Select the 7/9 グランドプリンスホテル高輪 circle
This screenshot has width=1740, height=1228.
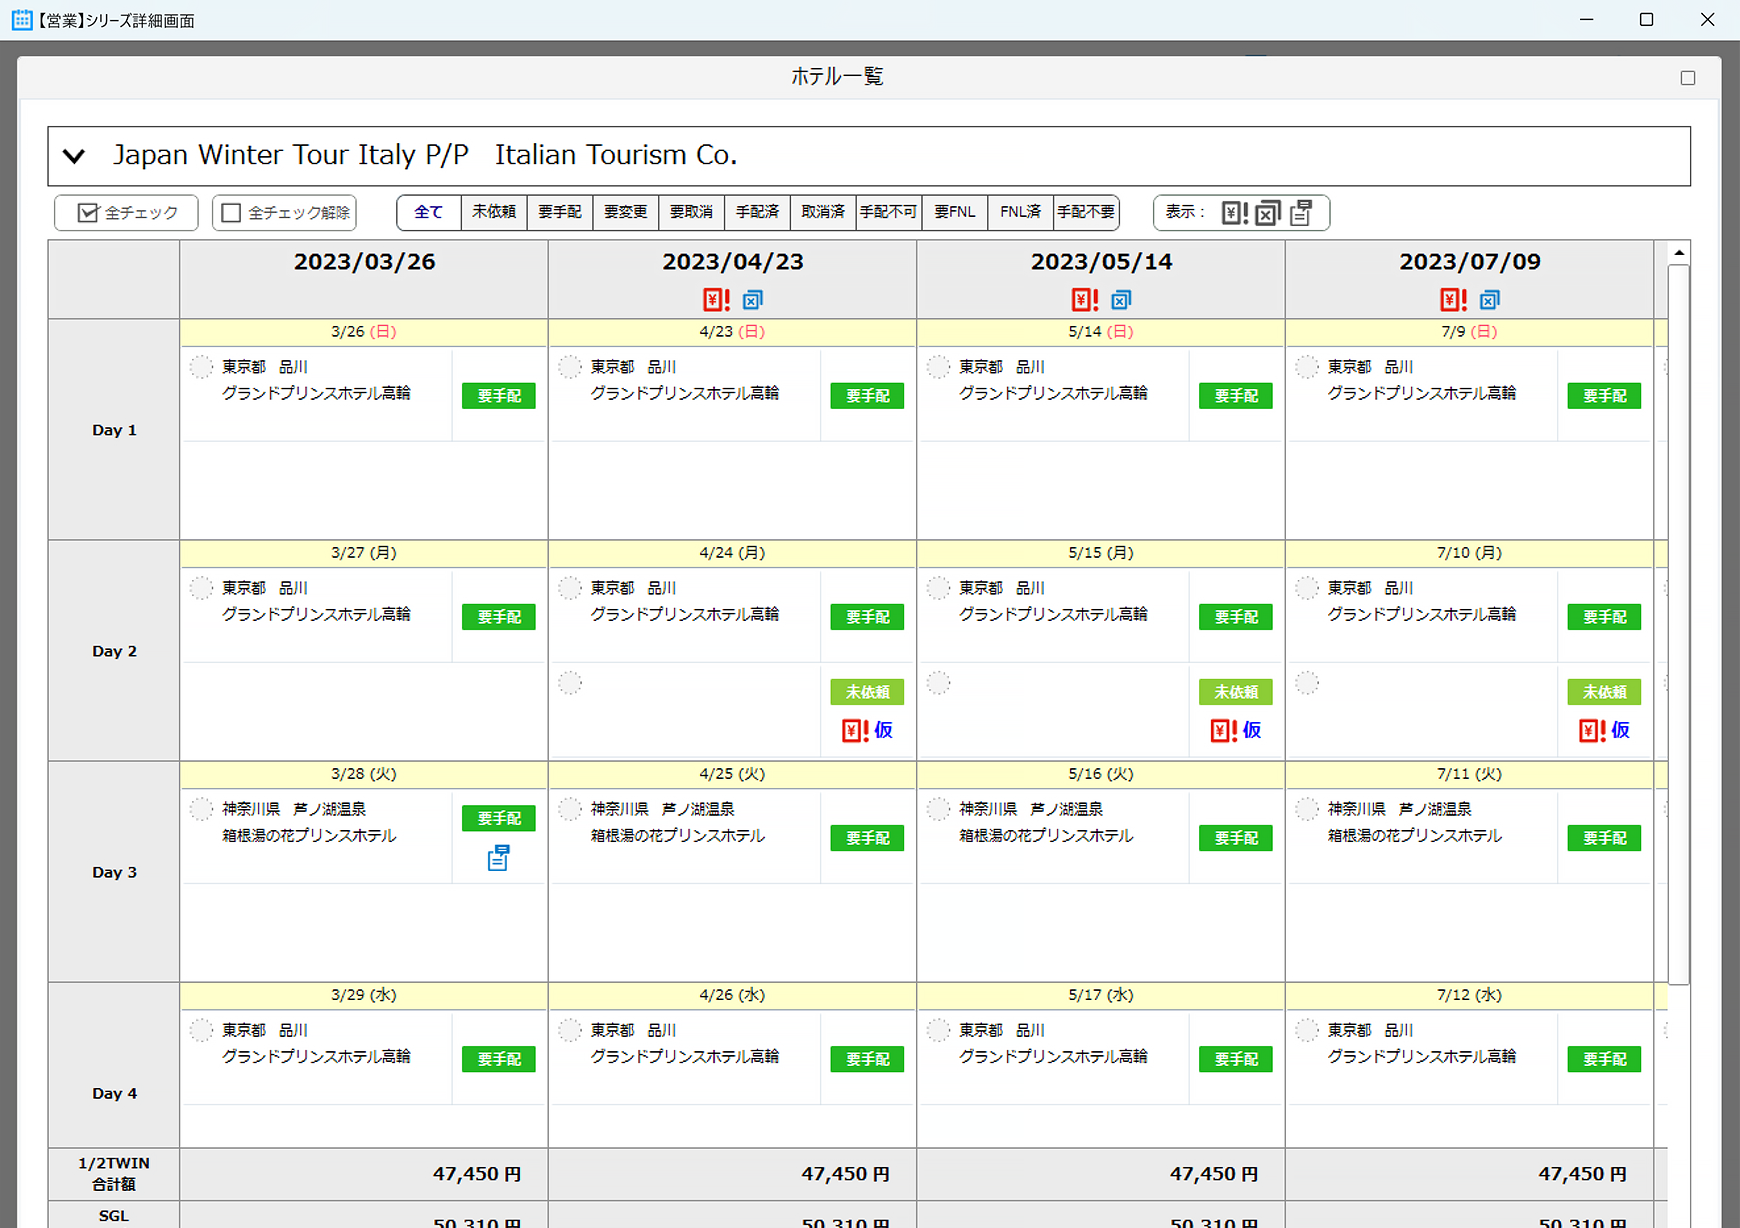[1307, 367]
